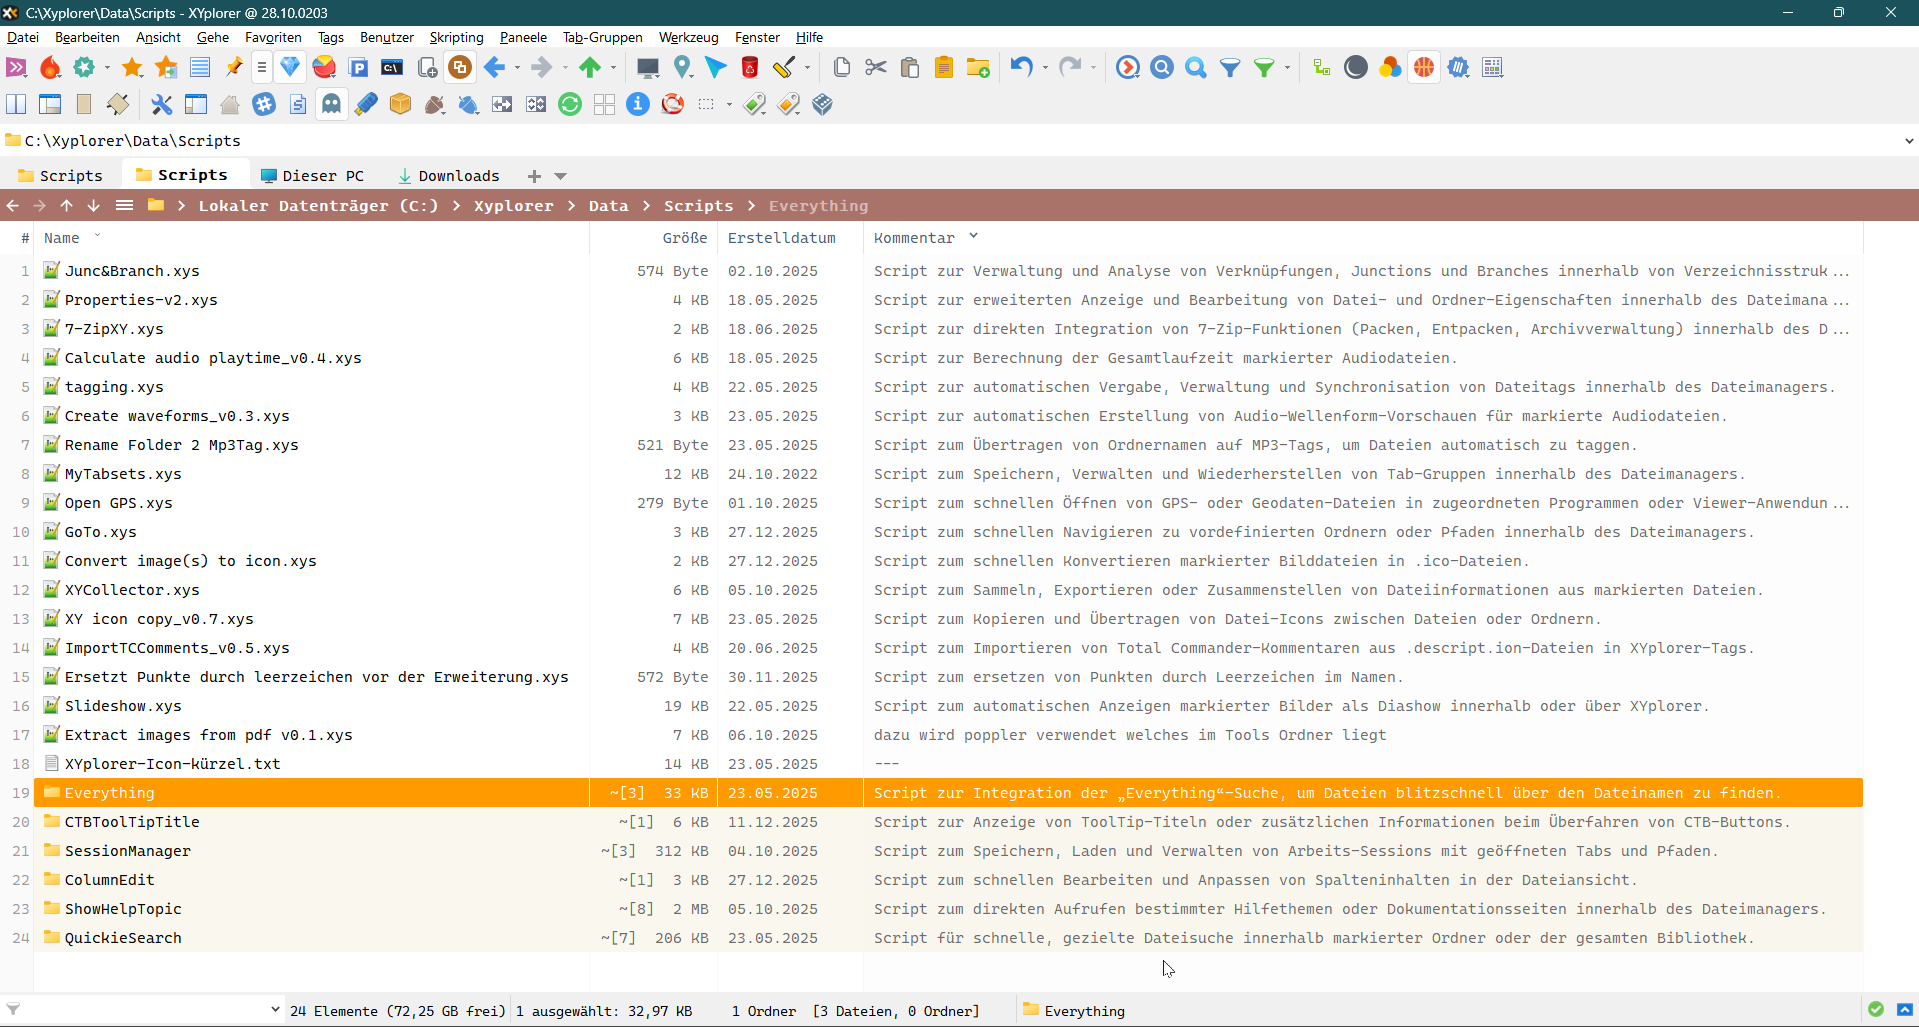This screenshot has width=1919, height=1027.
Task: Select the SessionManager folder row
Action: tap(128, 851)
